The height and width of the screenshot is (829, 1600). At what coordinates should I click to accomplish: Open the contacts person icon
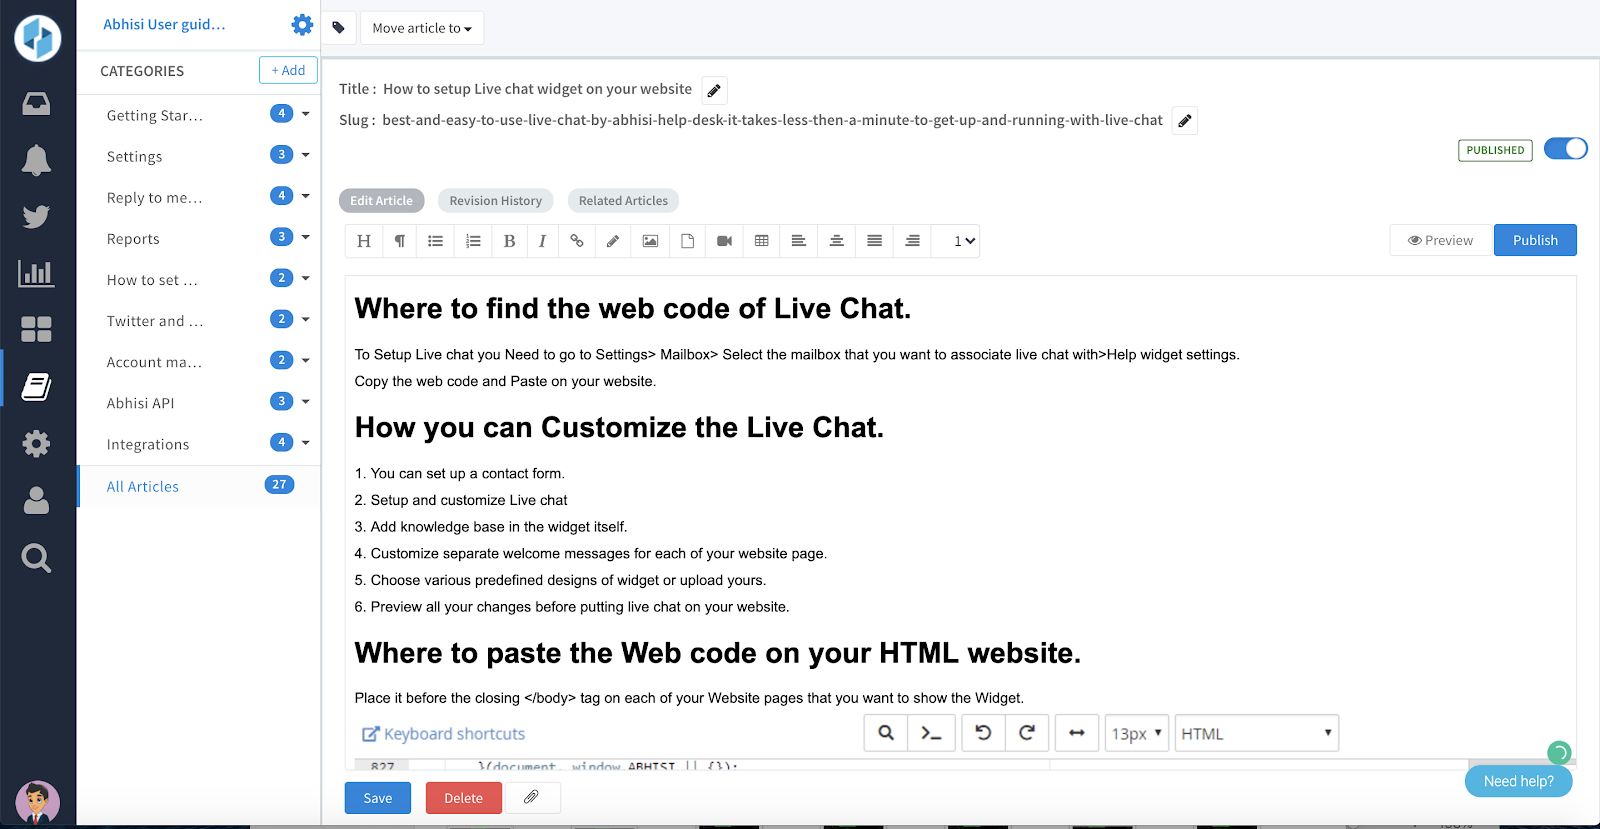pyautogui.click(x=36, y=500)
